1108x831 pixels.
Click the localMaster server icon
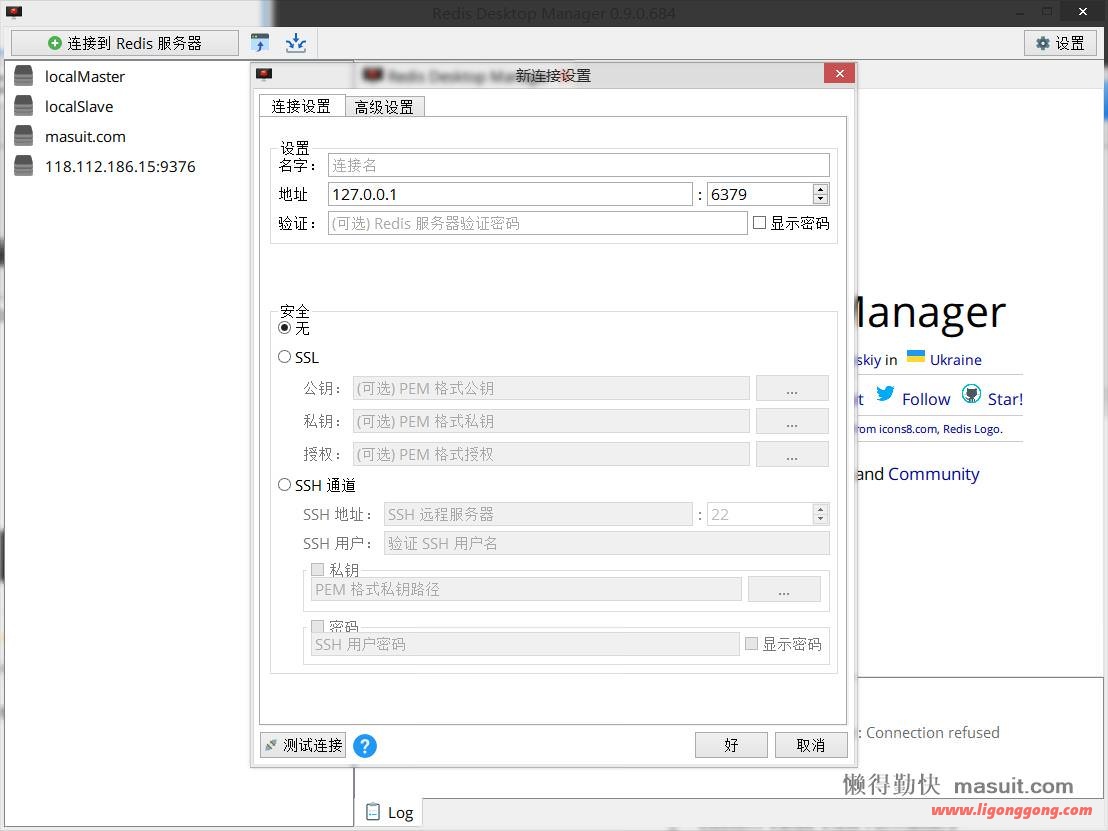tap(23, 76)
